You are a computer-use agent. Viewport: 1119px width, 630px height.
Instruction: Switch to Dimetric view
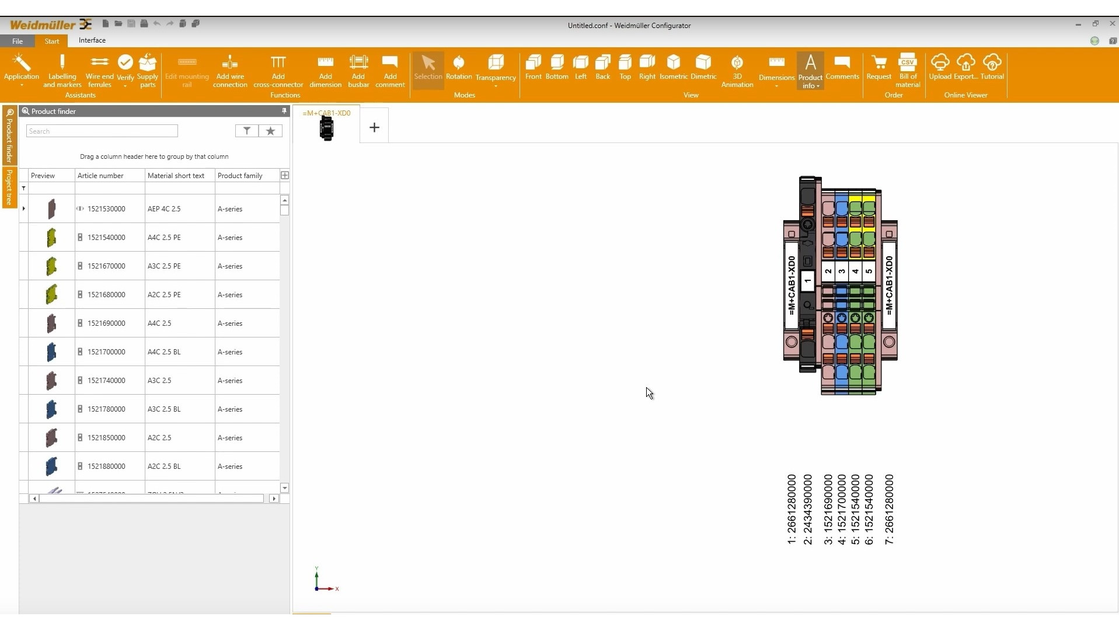tap(703, 66)
